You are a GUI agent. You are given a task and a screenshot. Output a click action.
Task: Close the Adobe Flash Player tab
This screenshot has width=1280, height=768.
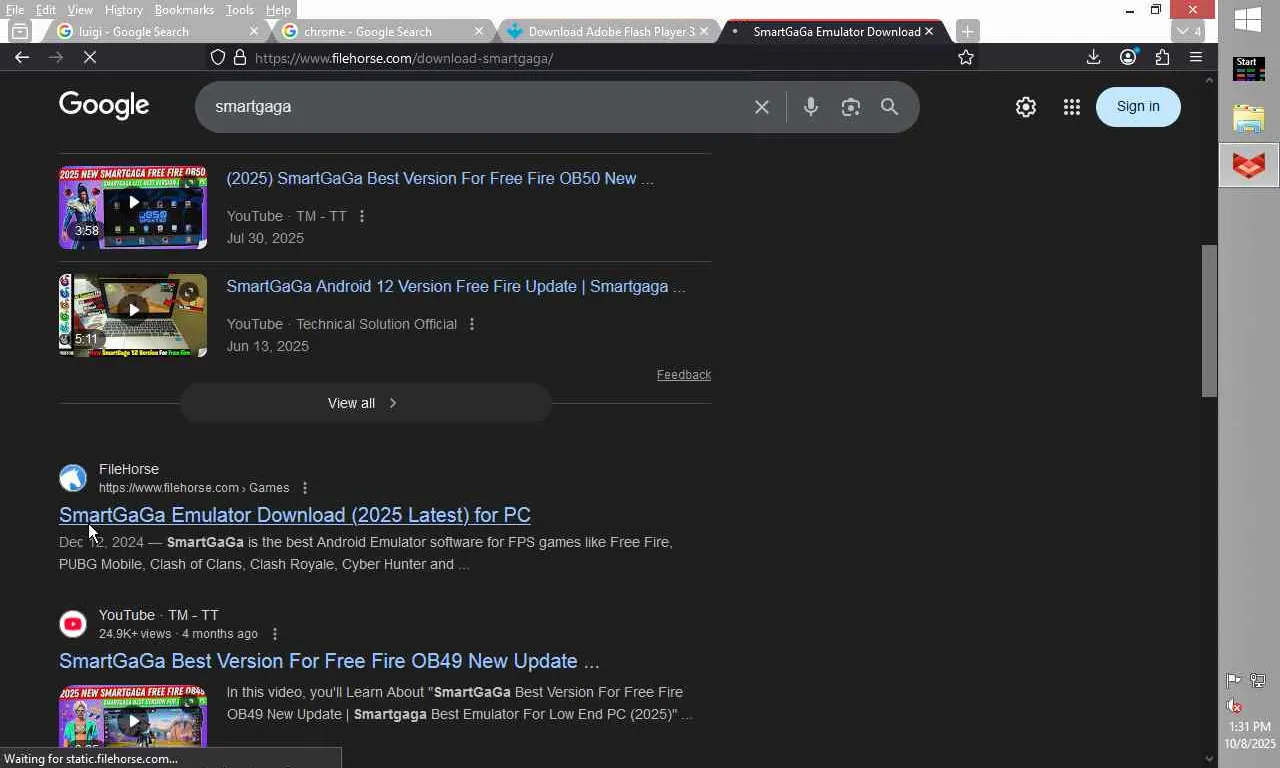pyautogui.click(x=703, y=31)
